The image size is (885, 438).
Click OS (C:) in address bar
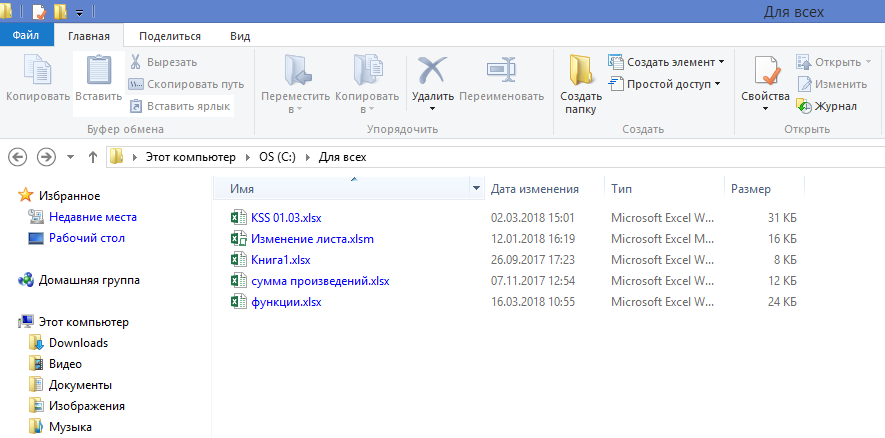click(277, 157)
